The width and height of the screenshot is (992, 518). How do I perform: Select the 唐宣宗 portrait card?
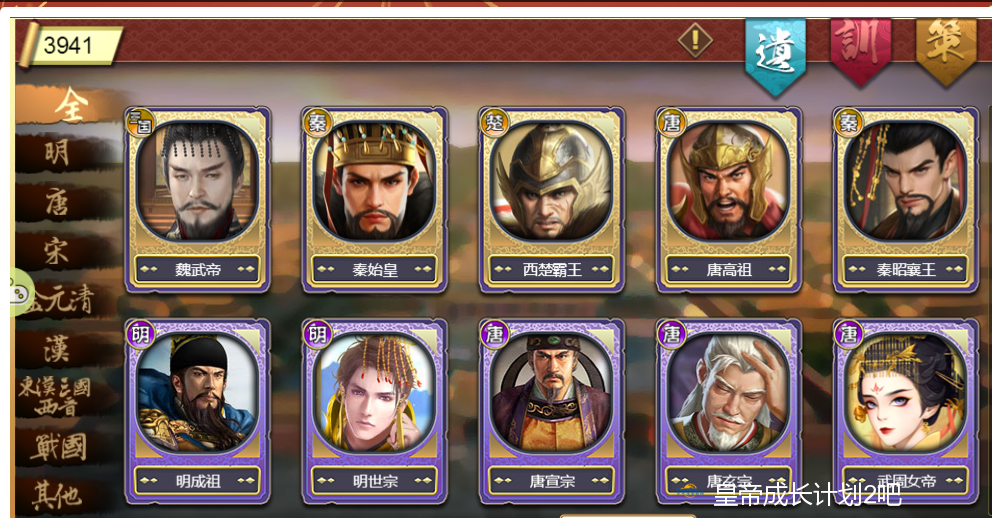pos(552,412)
